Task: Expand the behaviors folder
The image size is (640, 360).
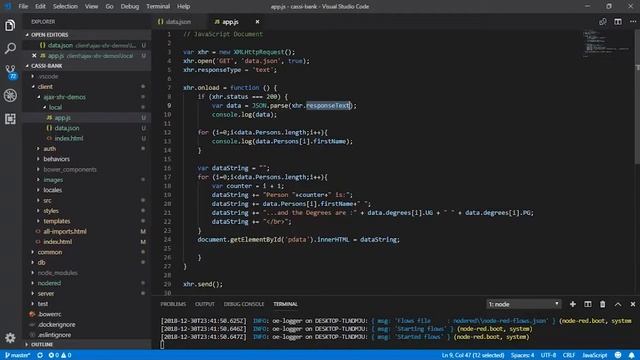Action: pyautogui.click(x=56, y=159)
